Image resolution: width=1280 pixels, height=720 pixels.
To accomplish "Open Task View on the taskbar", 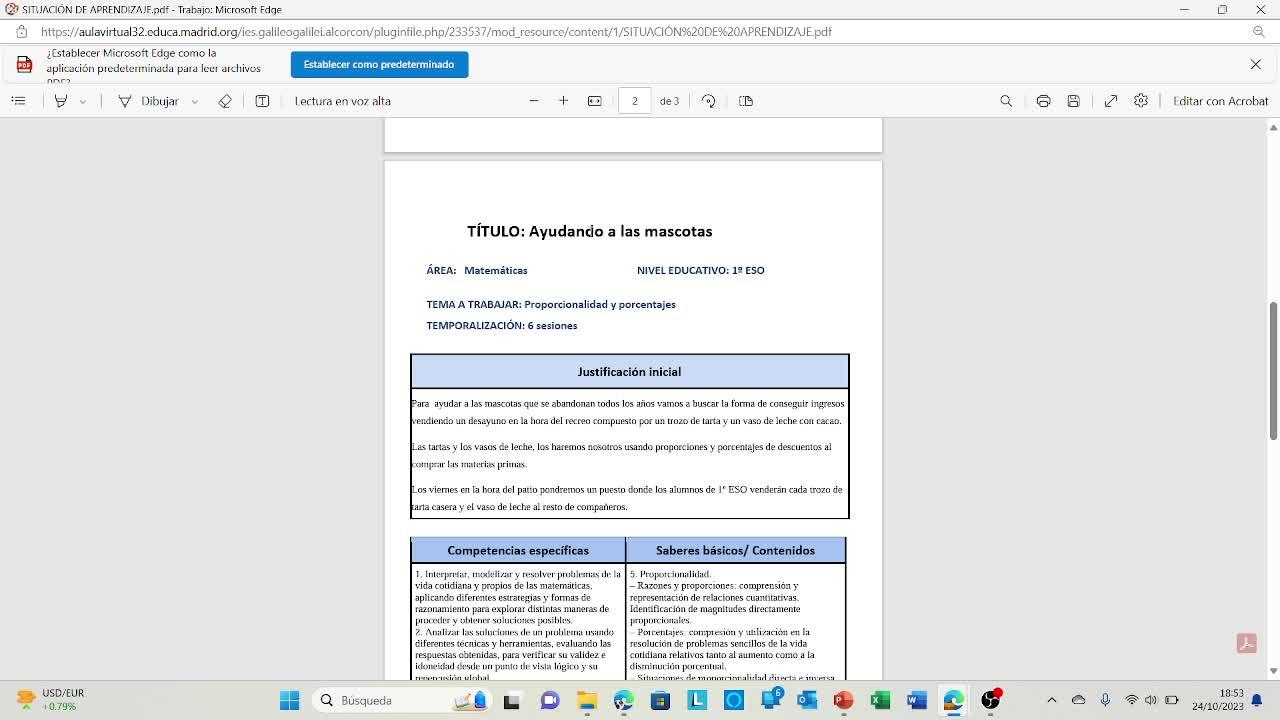I will 512,700.
